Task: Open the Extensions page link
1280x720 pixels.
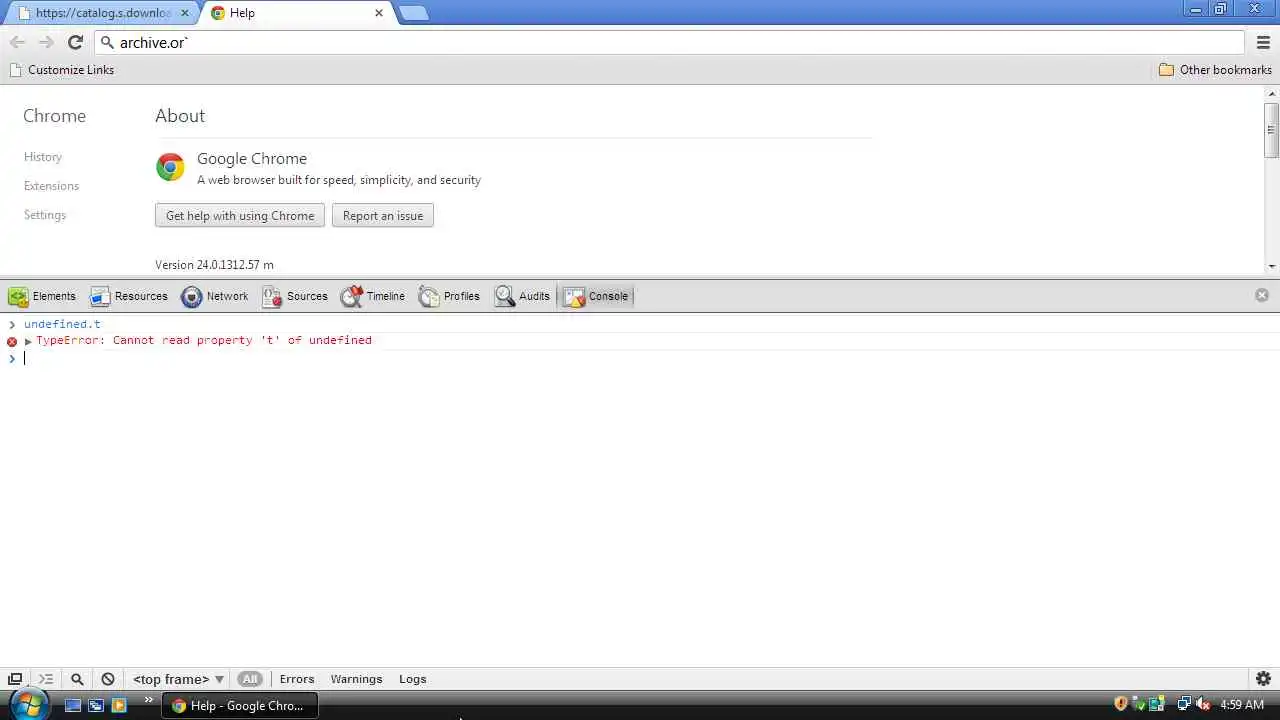Action: coord(51,186)
